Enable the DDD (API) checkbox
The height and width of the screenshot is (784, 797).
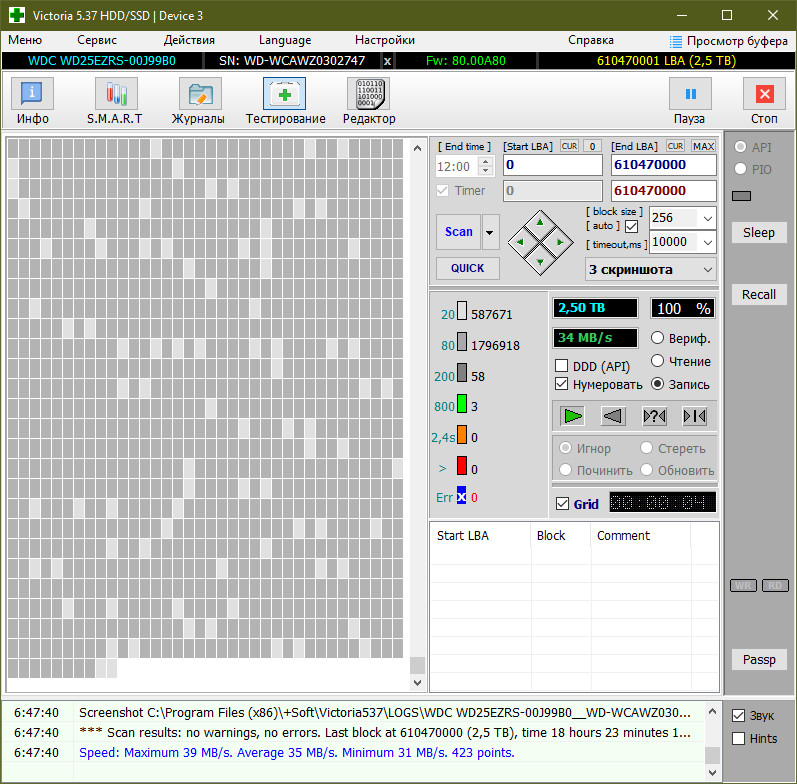[562, 366]
